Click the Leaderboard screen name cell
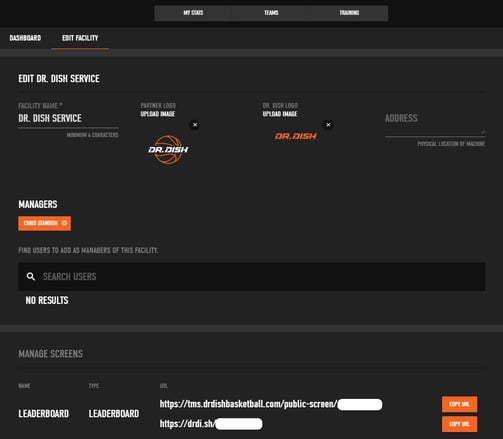503x439 pixels. [x=44, y=414]
